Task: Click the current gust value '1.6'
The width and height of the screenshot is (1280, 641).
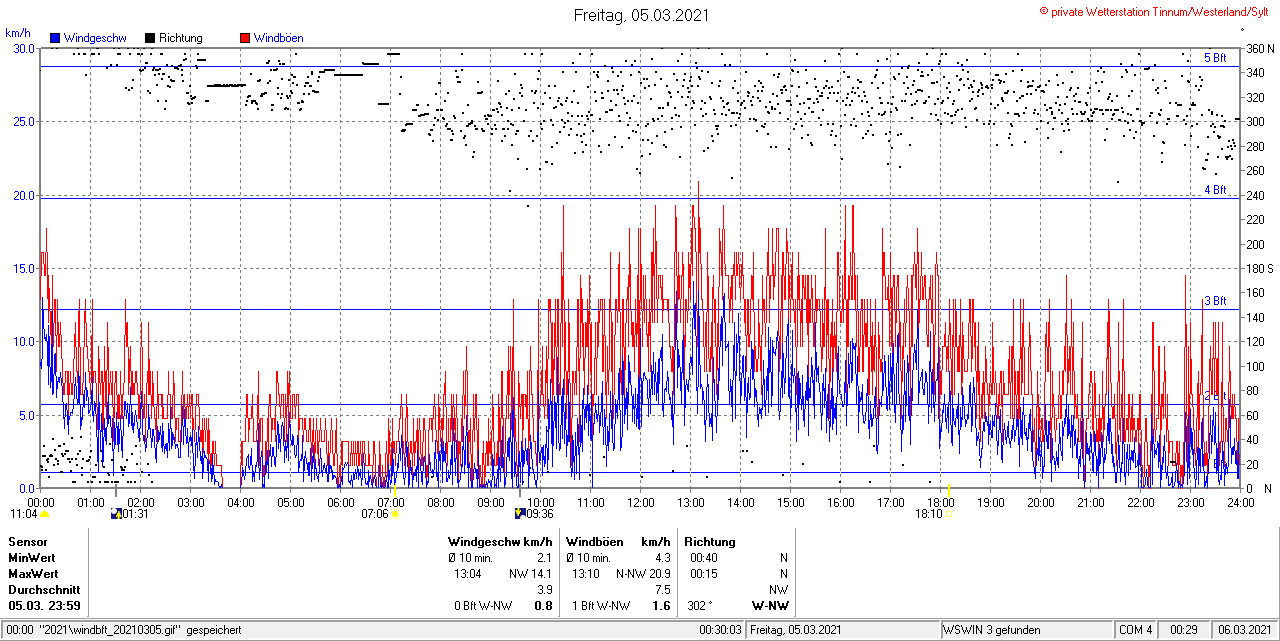Action: pos(662,606)
